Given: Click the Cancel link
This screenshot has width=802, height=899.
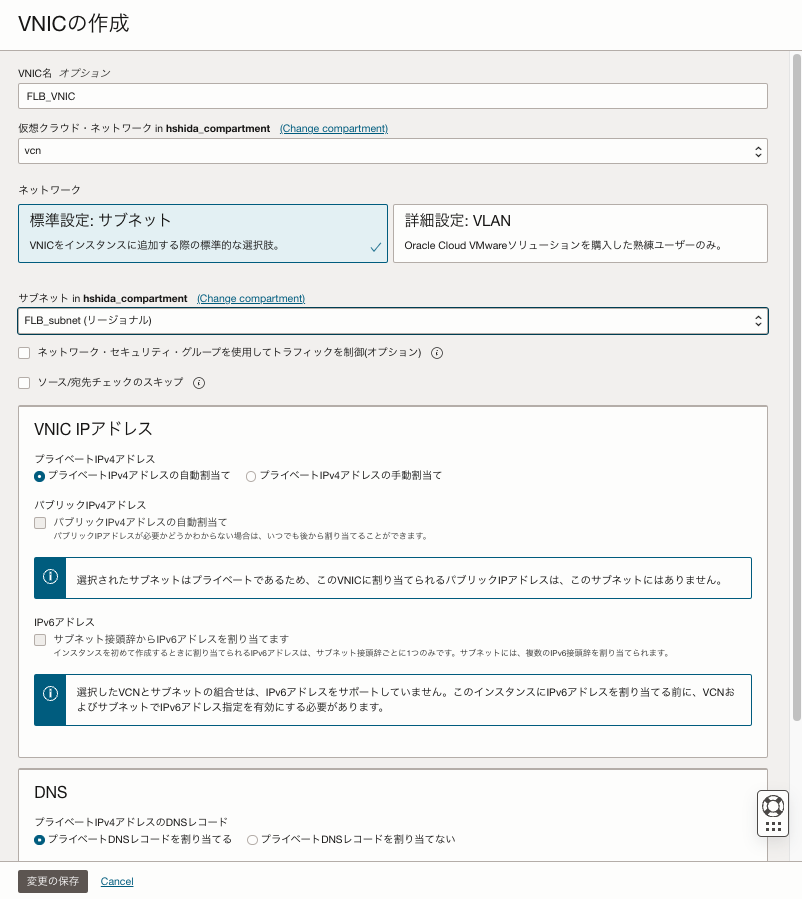Looking at the screenshot, I should click(x=117, y=881).
